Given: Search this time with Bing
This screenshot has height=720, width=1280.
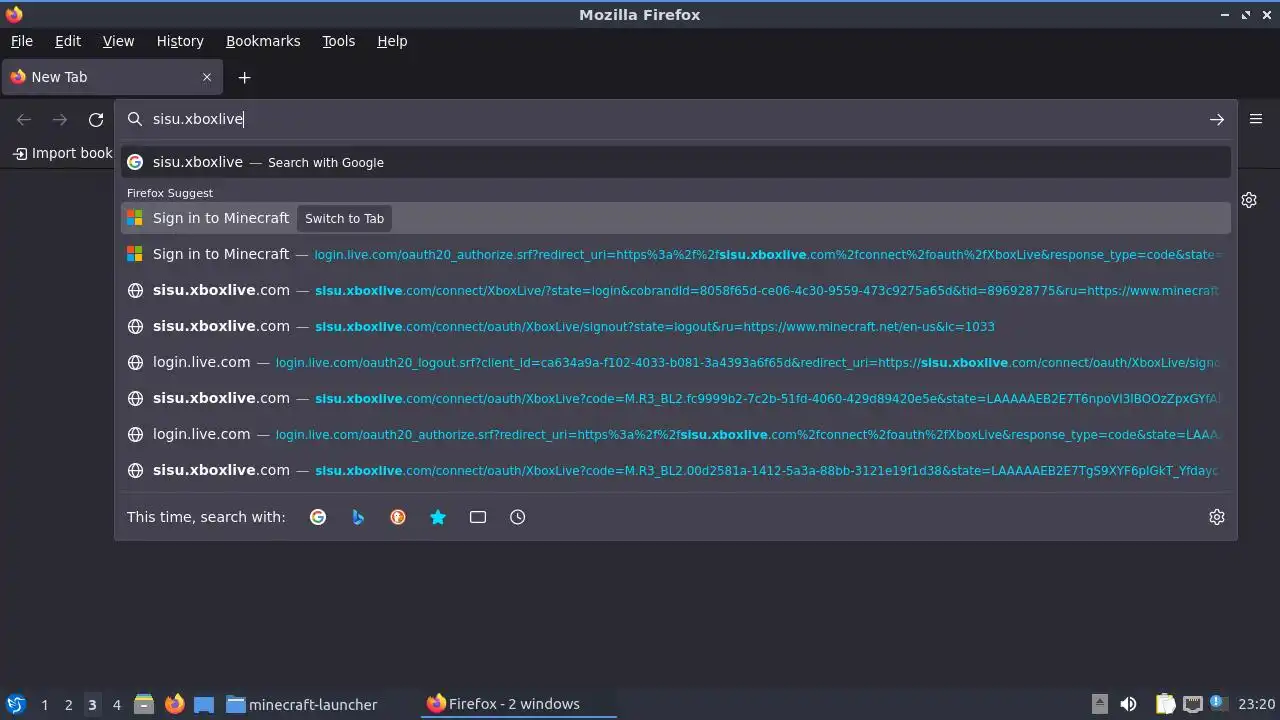Looking at the screenshot, I should (x=358, y=517).
